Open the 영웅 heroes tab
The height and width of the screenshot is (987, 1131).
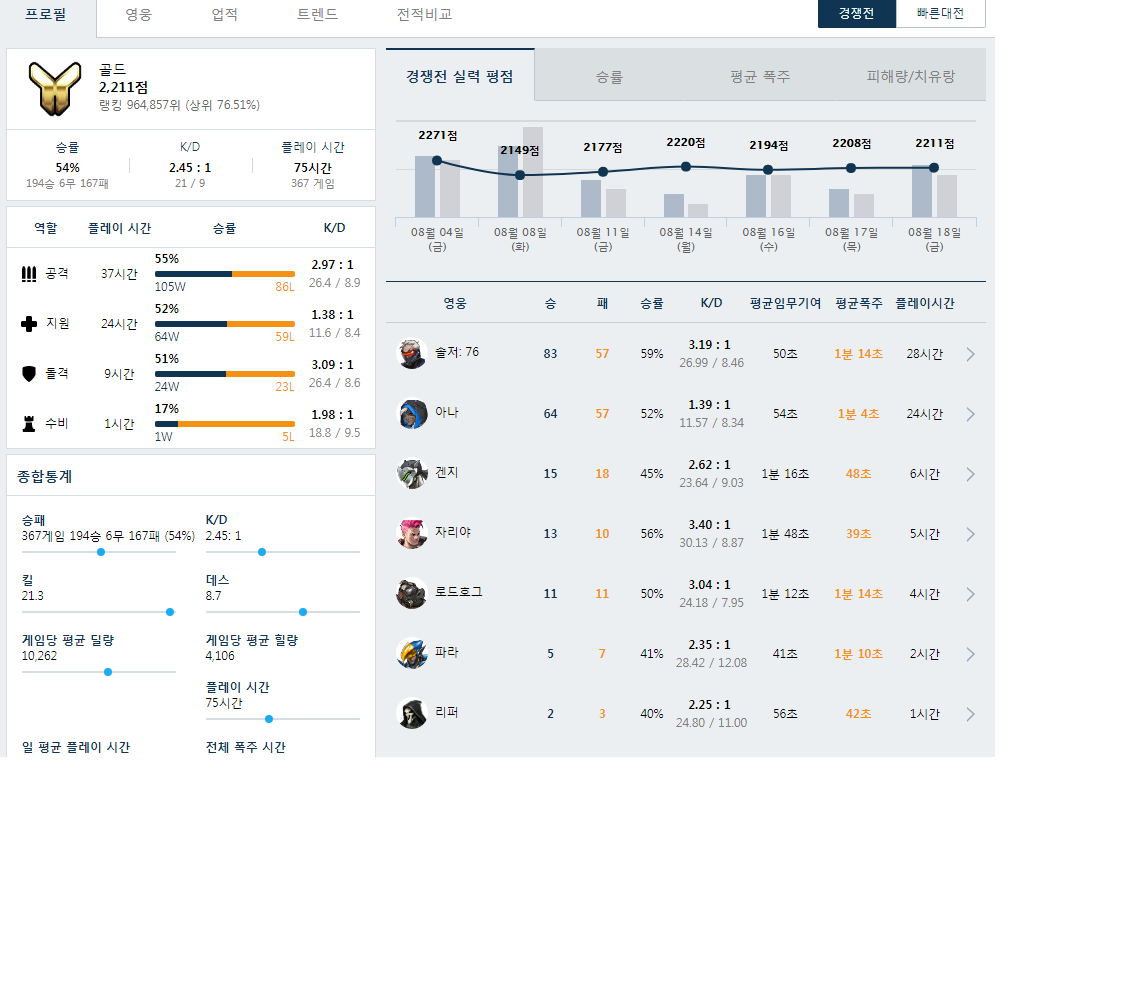tap(139, 14)
